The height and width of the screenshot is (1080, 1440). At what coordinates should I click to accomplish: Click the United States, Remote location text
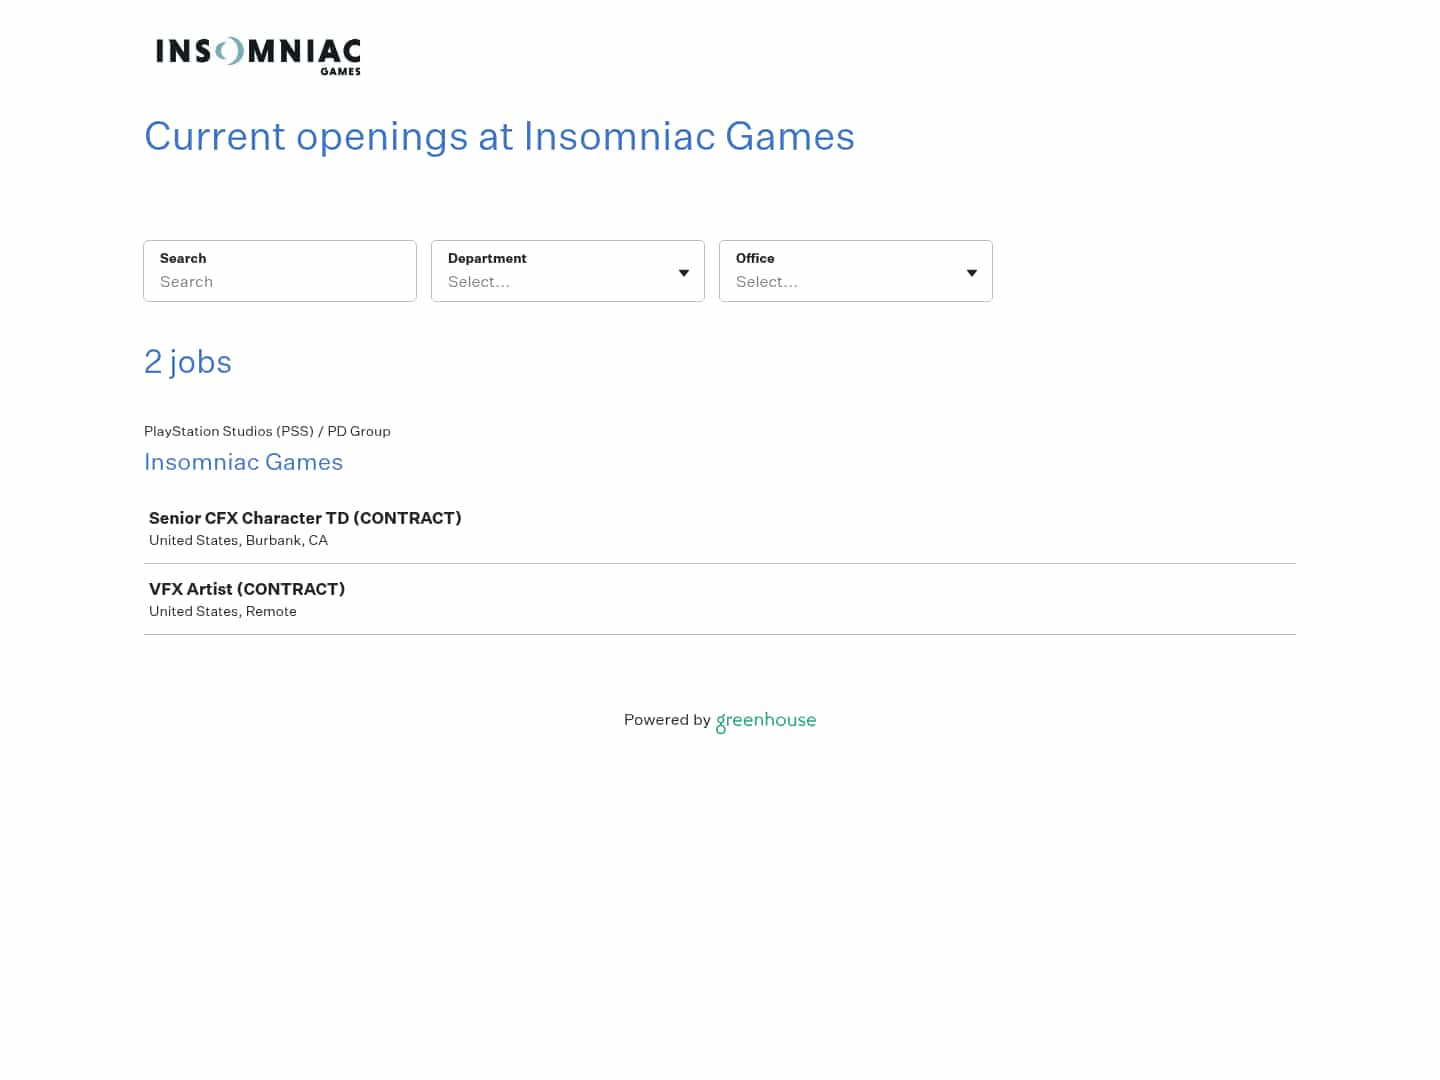pyautogui.click(x=222, y=611)
